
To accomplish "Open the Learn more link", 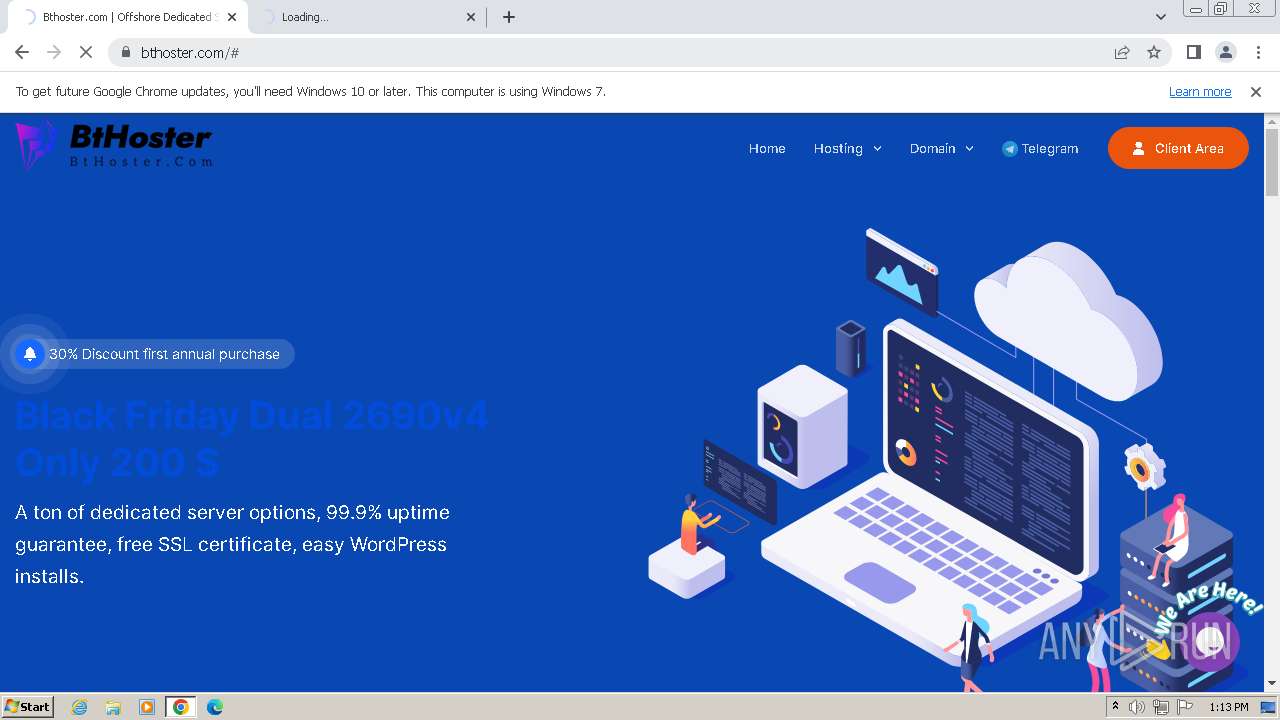I will pos(1200,91).
